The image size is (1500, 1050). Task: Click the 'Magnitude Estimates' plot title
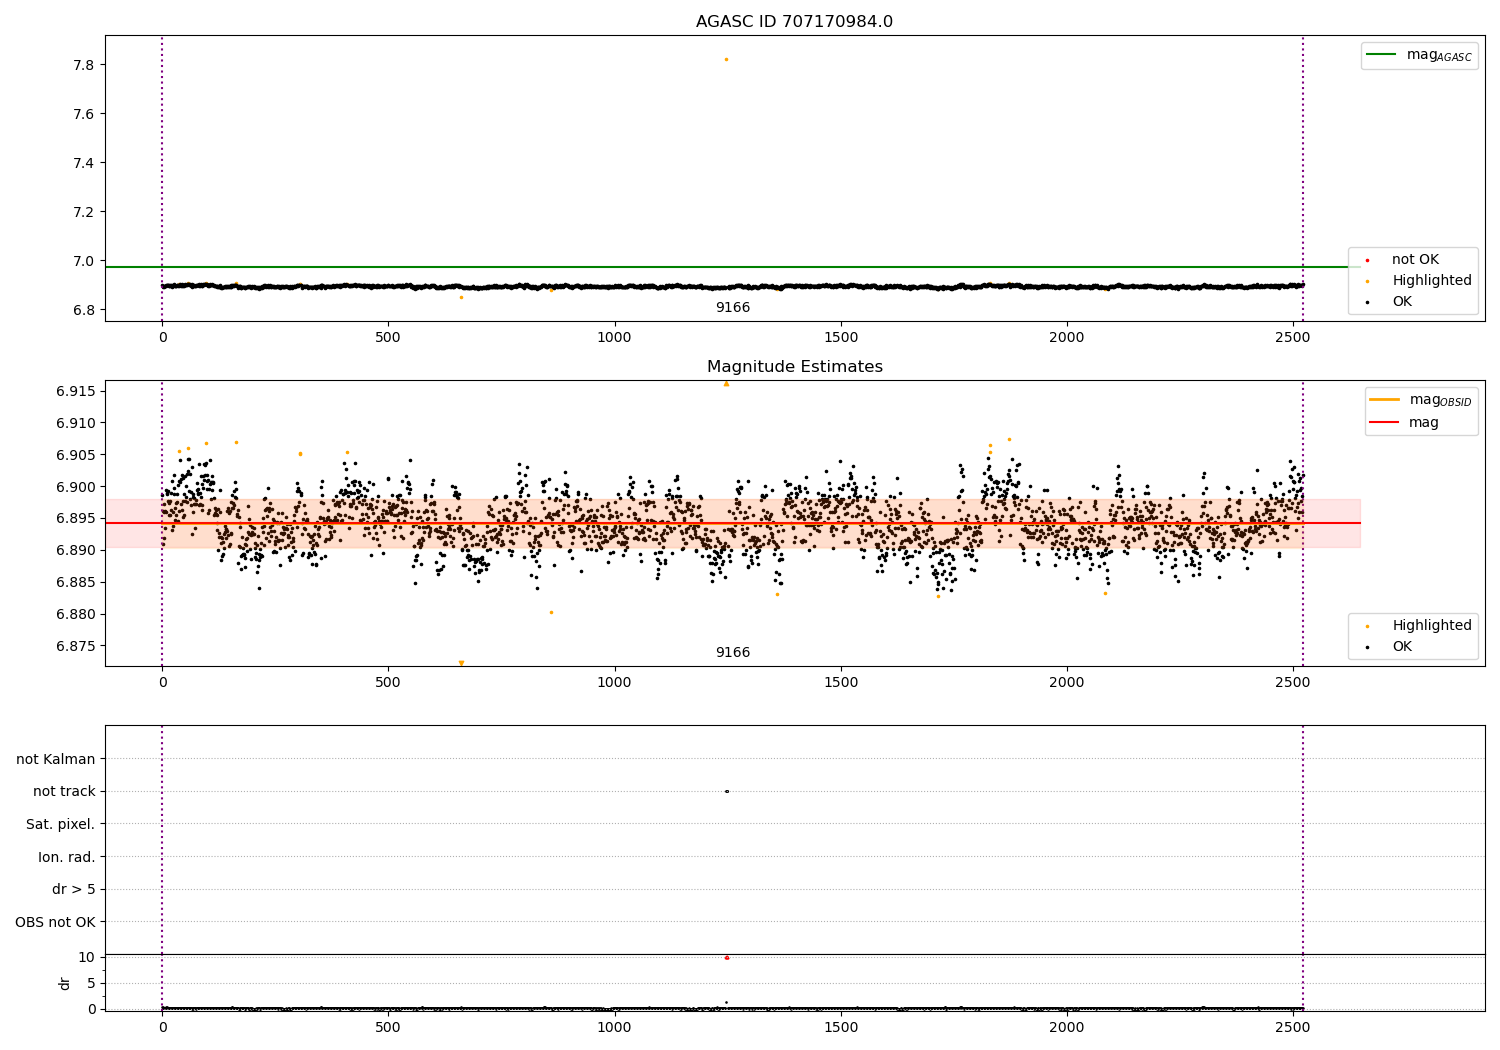click(794, 367)
